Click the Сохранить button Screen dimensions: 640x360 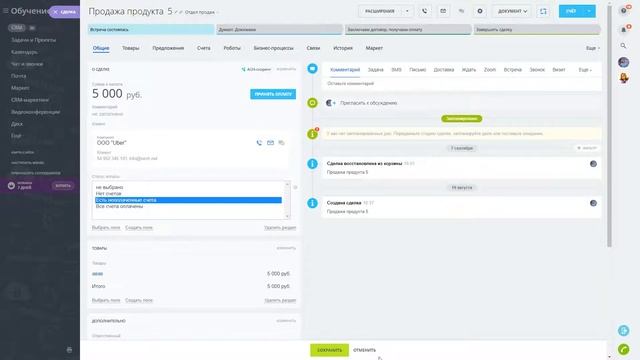(x=329, y=350)
